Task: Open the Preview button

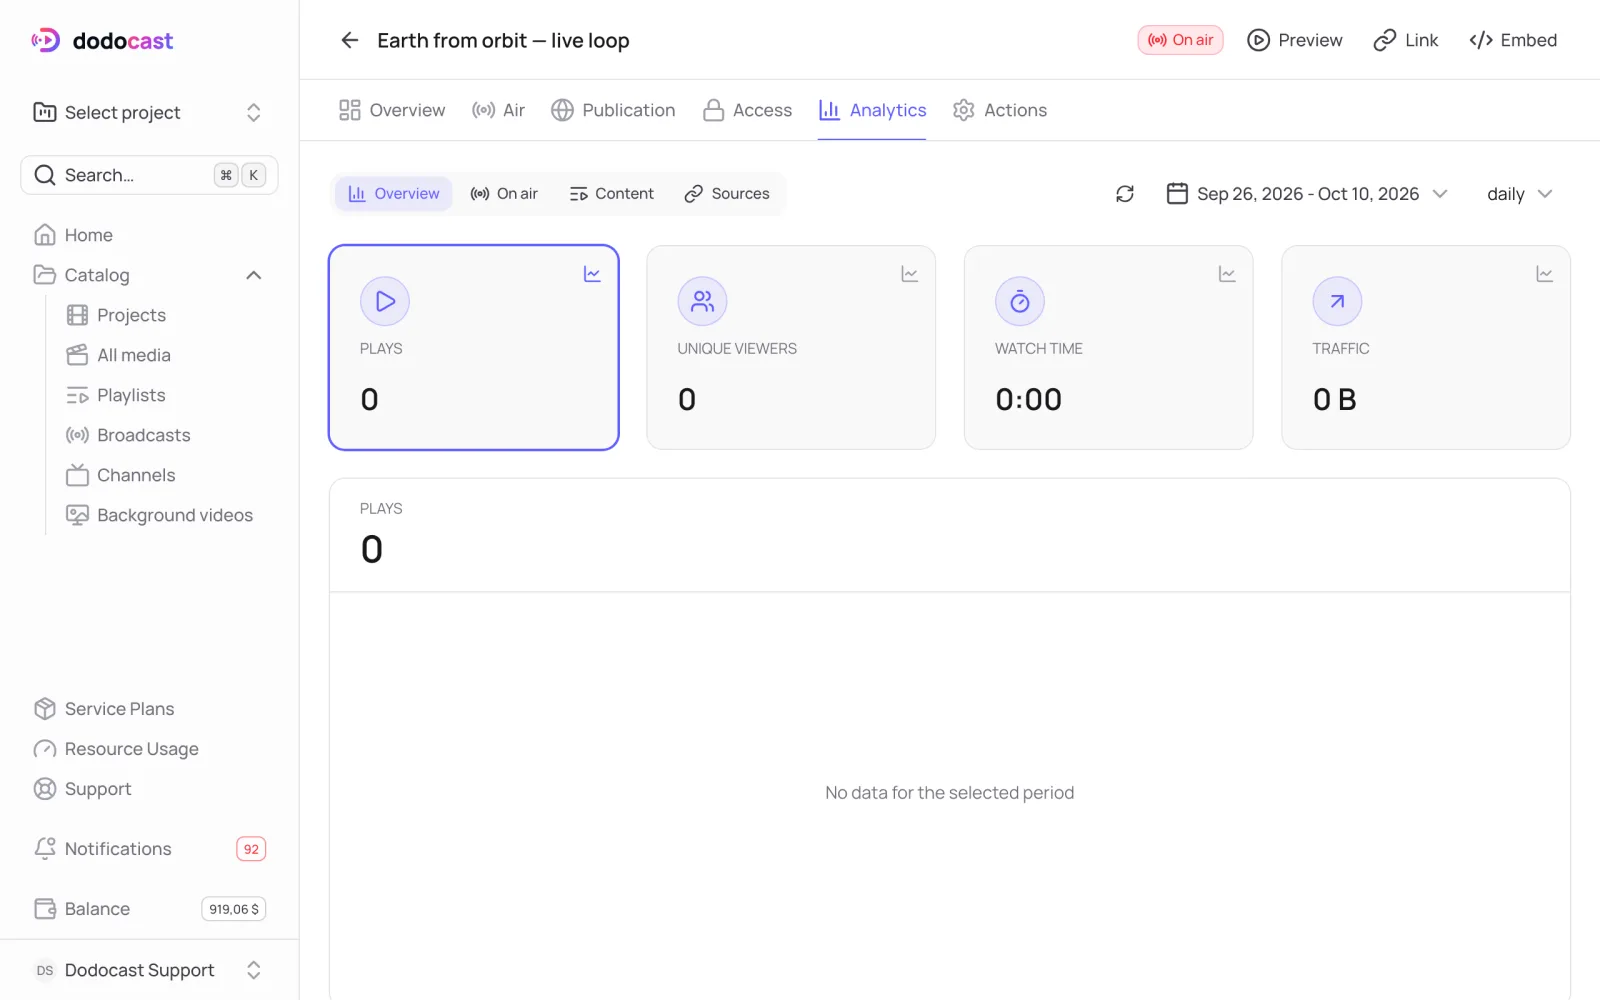Action: pyautogui.click(x=1294, y=40)
